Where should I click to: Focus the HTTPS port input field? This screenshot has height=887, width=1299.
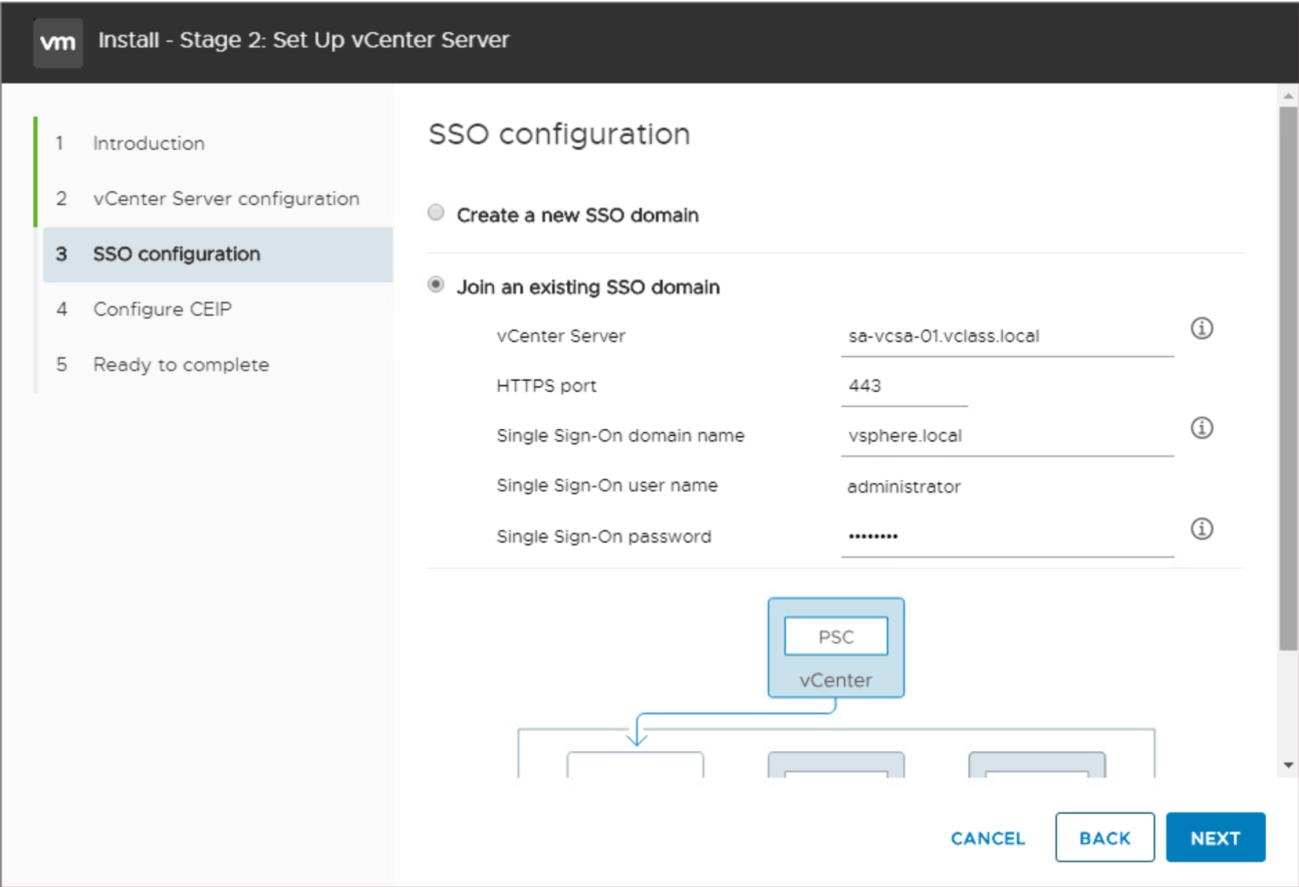904,386
